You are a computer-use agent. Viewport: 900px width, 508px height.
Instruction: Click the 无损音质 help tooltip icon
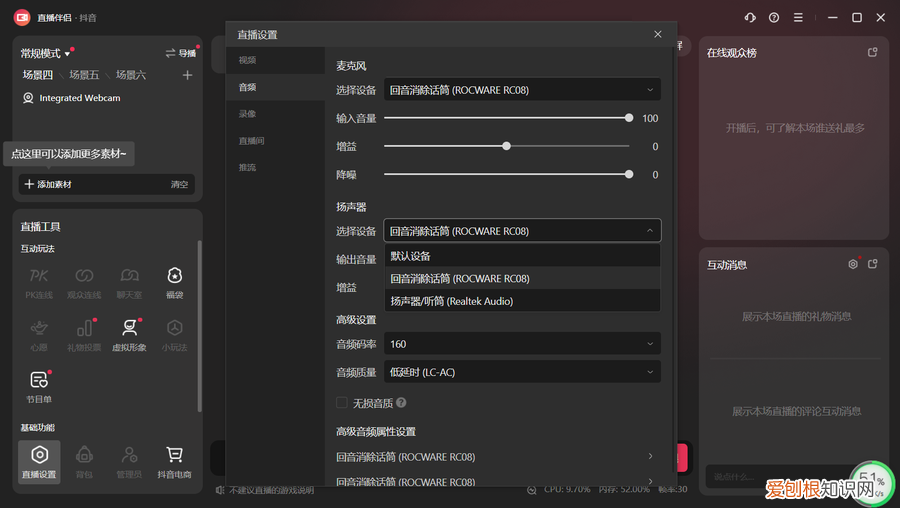401,403
